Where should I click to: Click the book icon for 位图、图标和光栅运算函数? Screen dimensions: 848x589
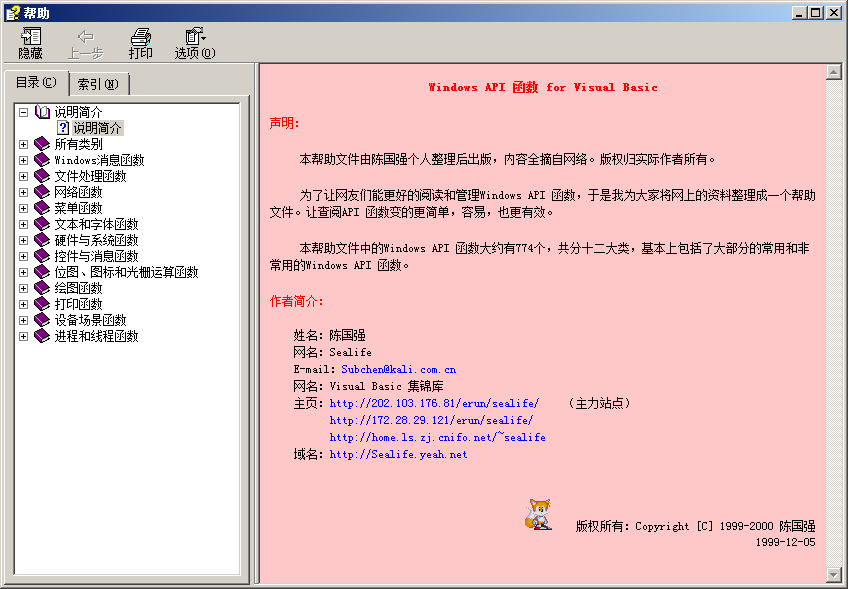42,272
